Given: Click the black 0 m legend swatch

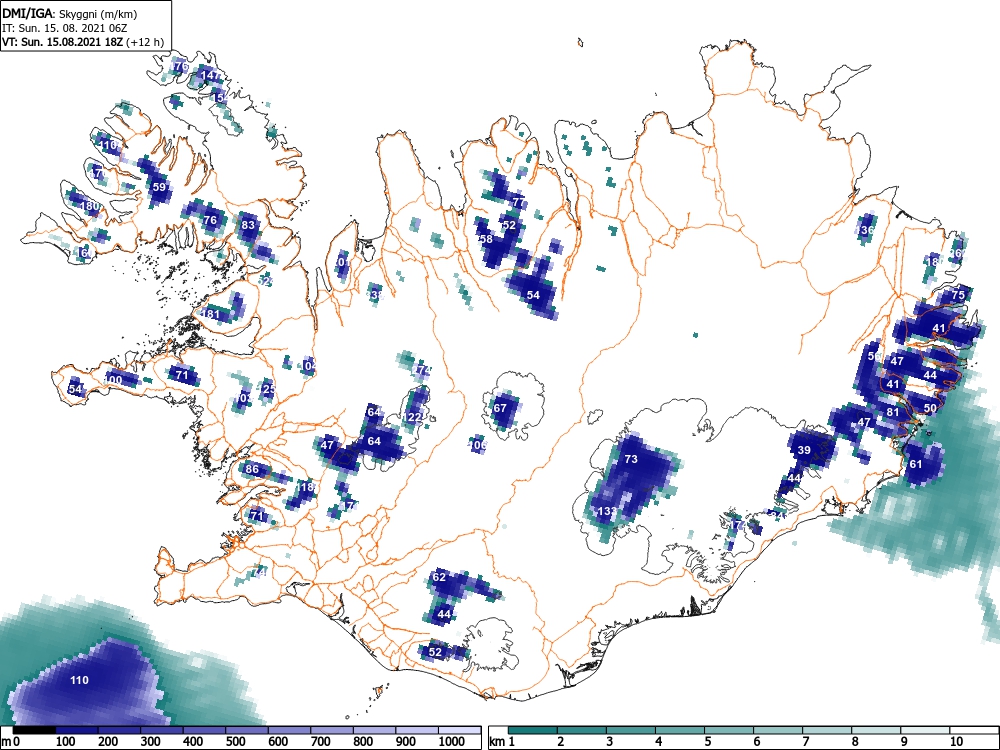Looking at the screenshot, I should [x=34, y=730].
